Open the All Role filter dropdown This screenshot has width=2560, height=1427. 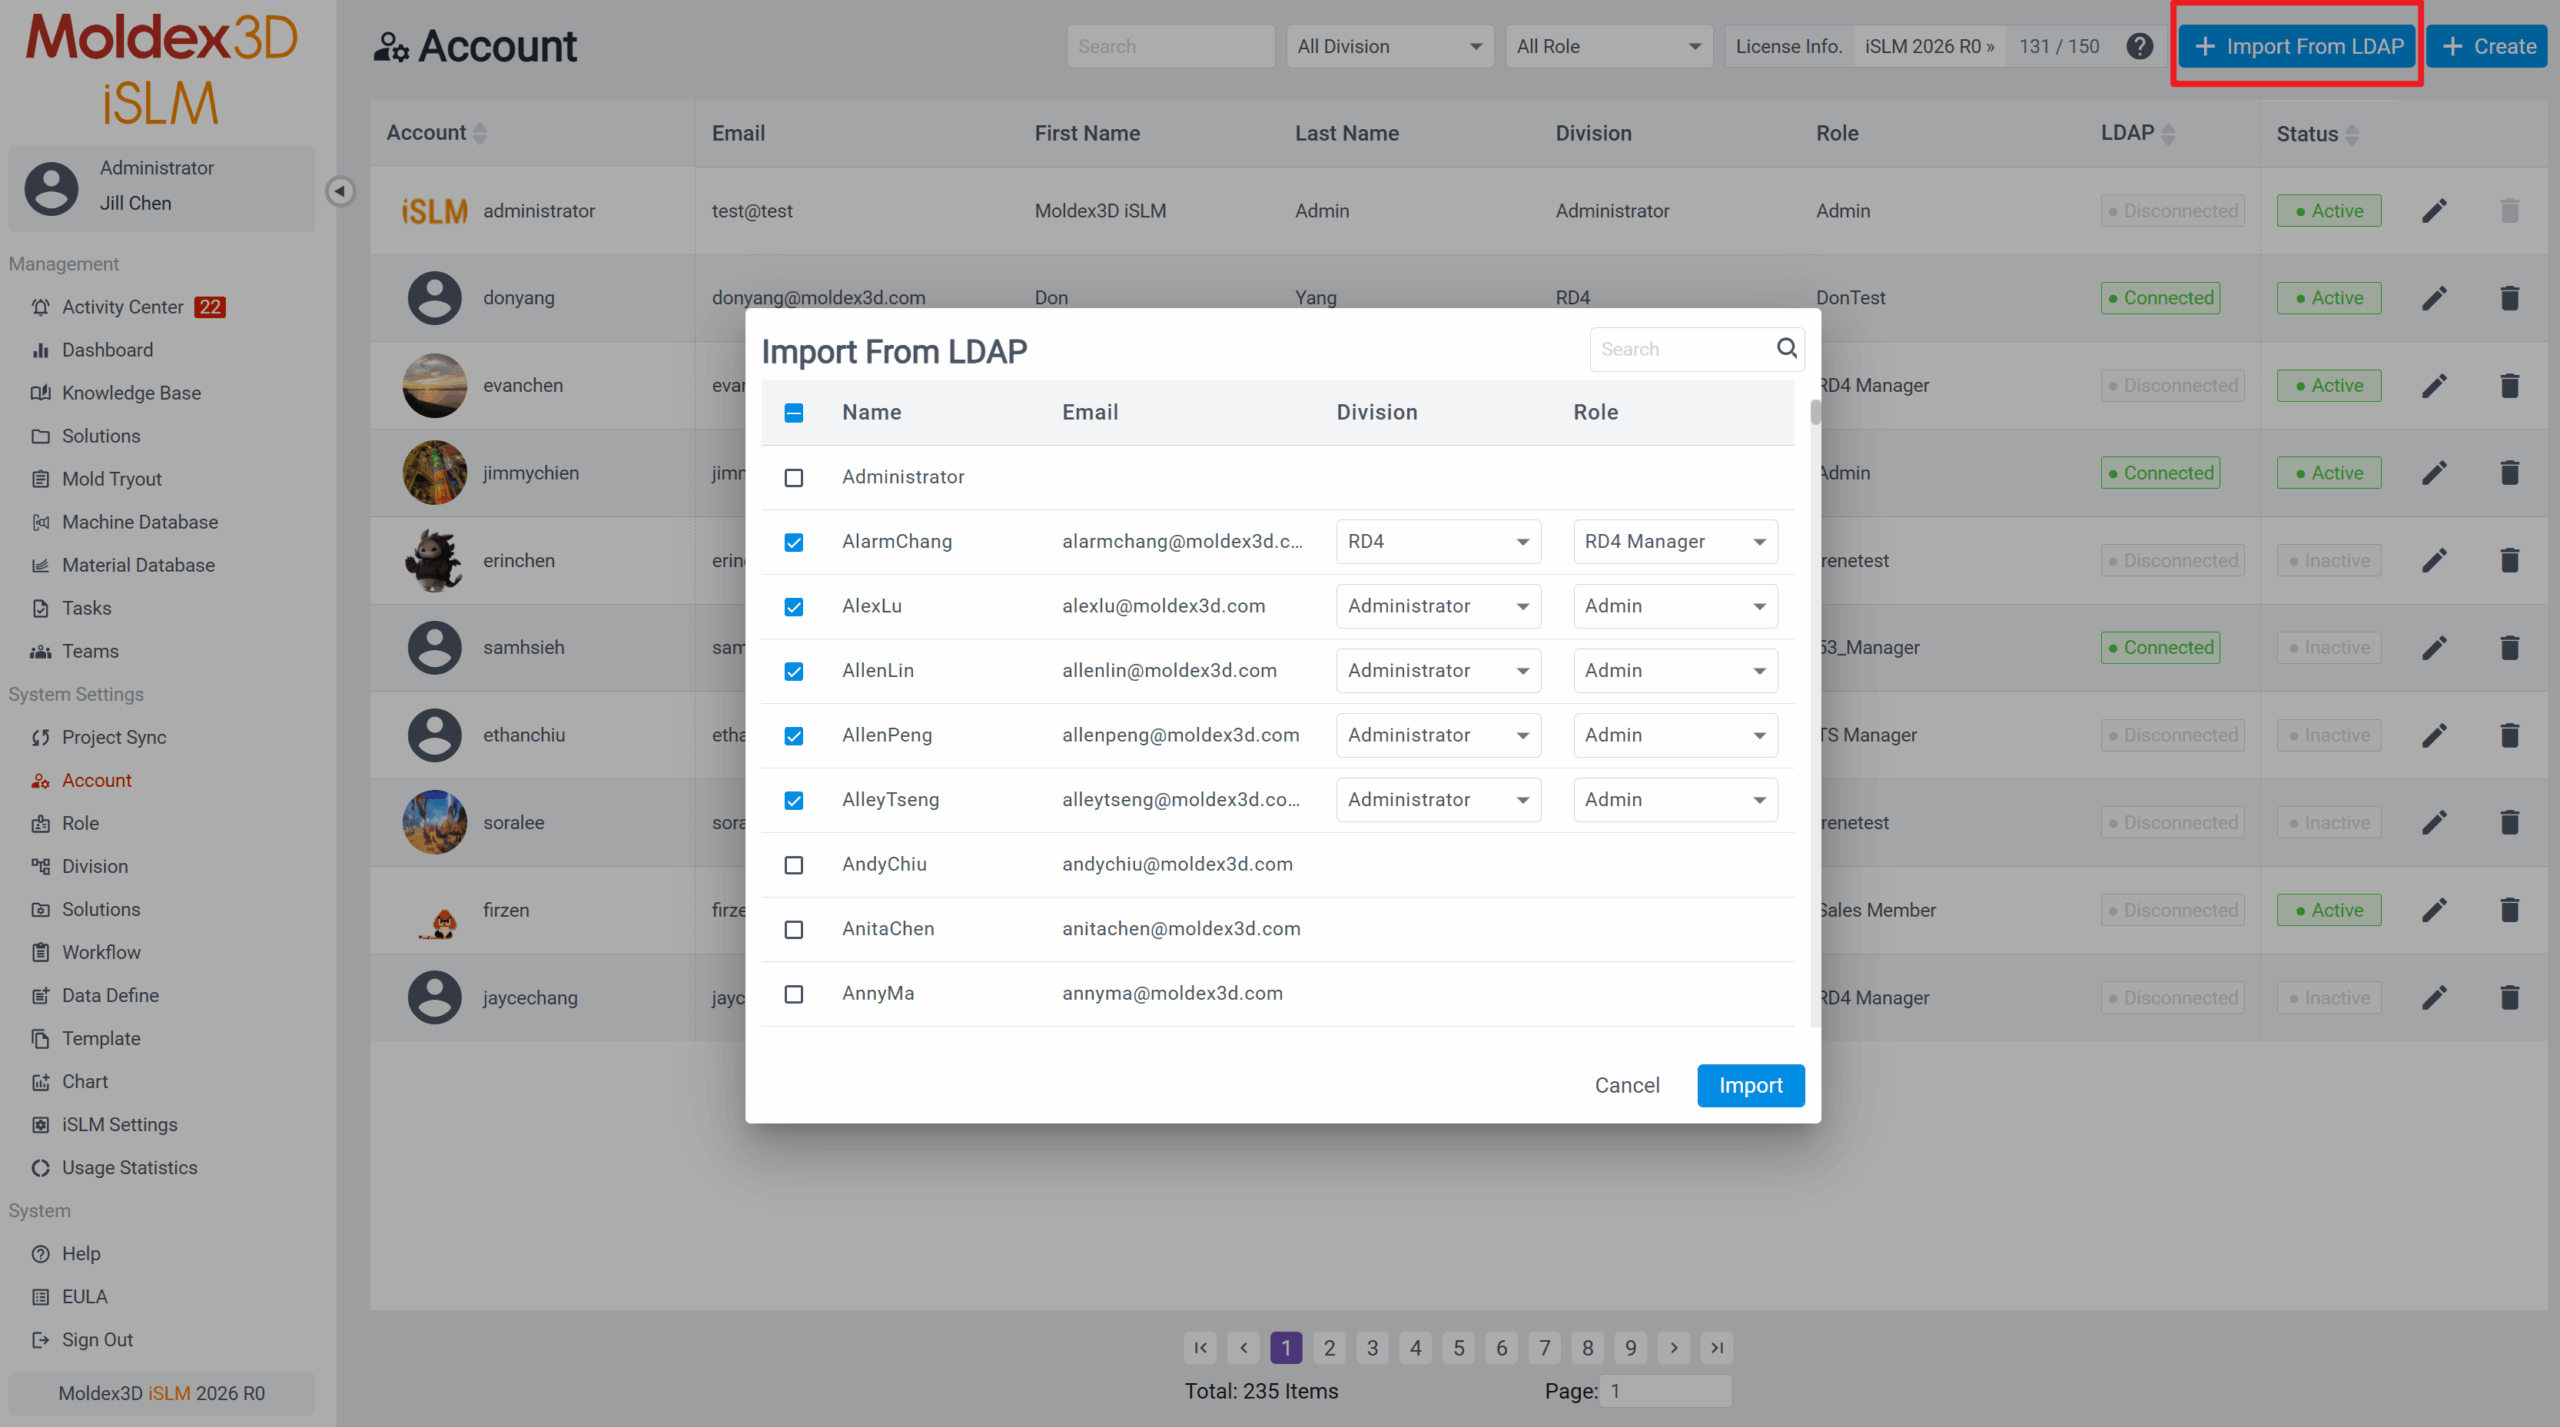pyautogui.click(x=1608, y=46)
